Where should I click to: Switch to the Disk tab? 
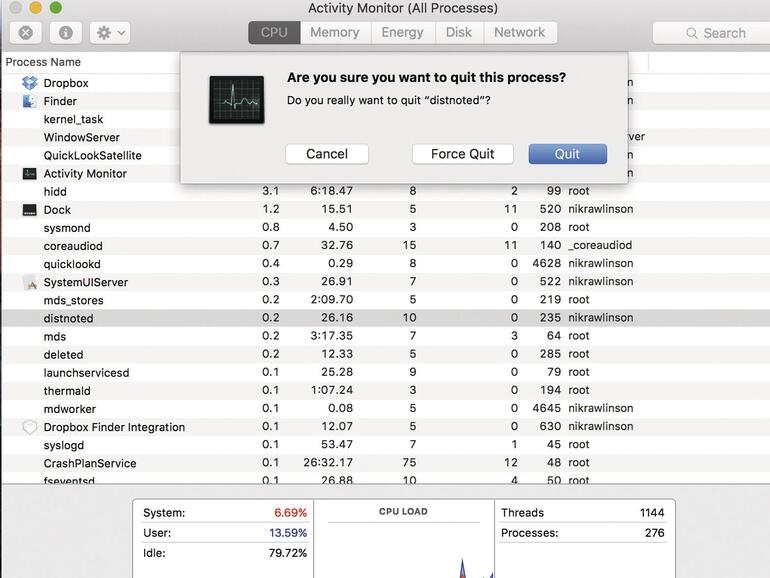click(459, 32)
